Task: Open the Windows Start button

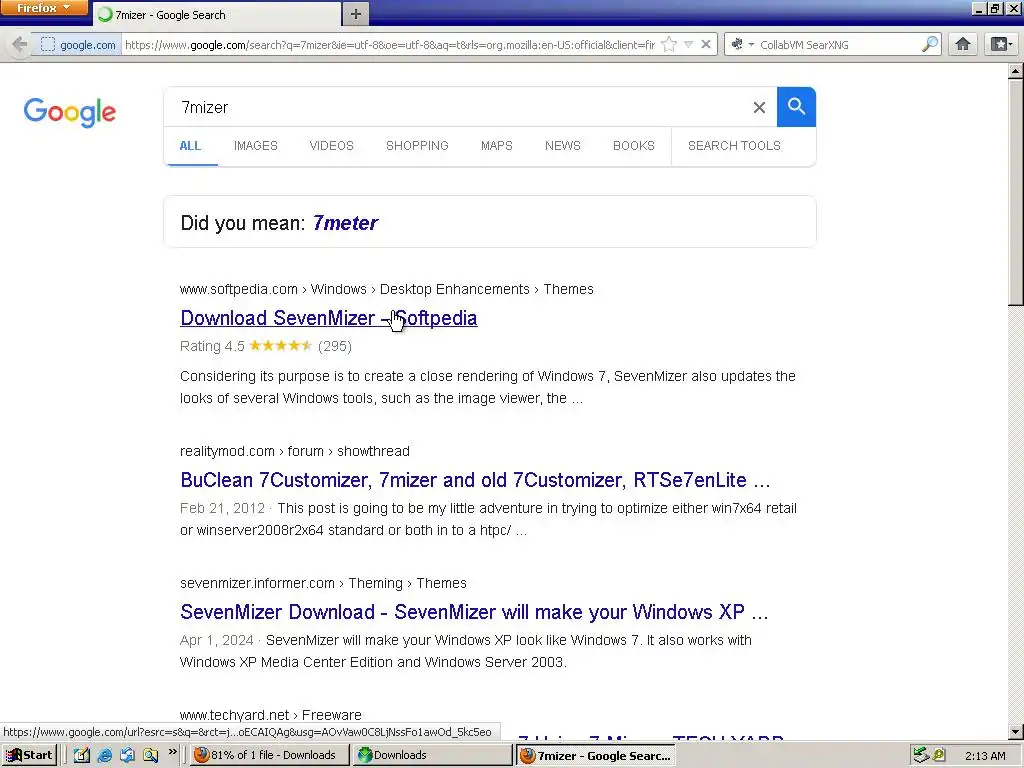Action: pos(29,755)
